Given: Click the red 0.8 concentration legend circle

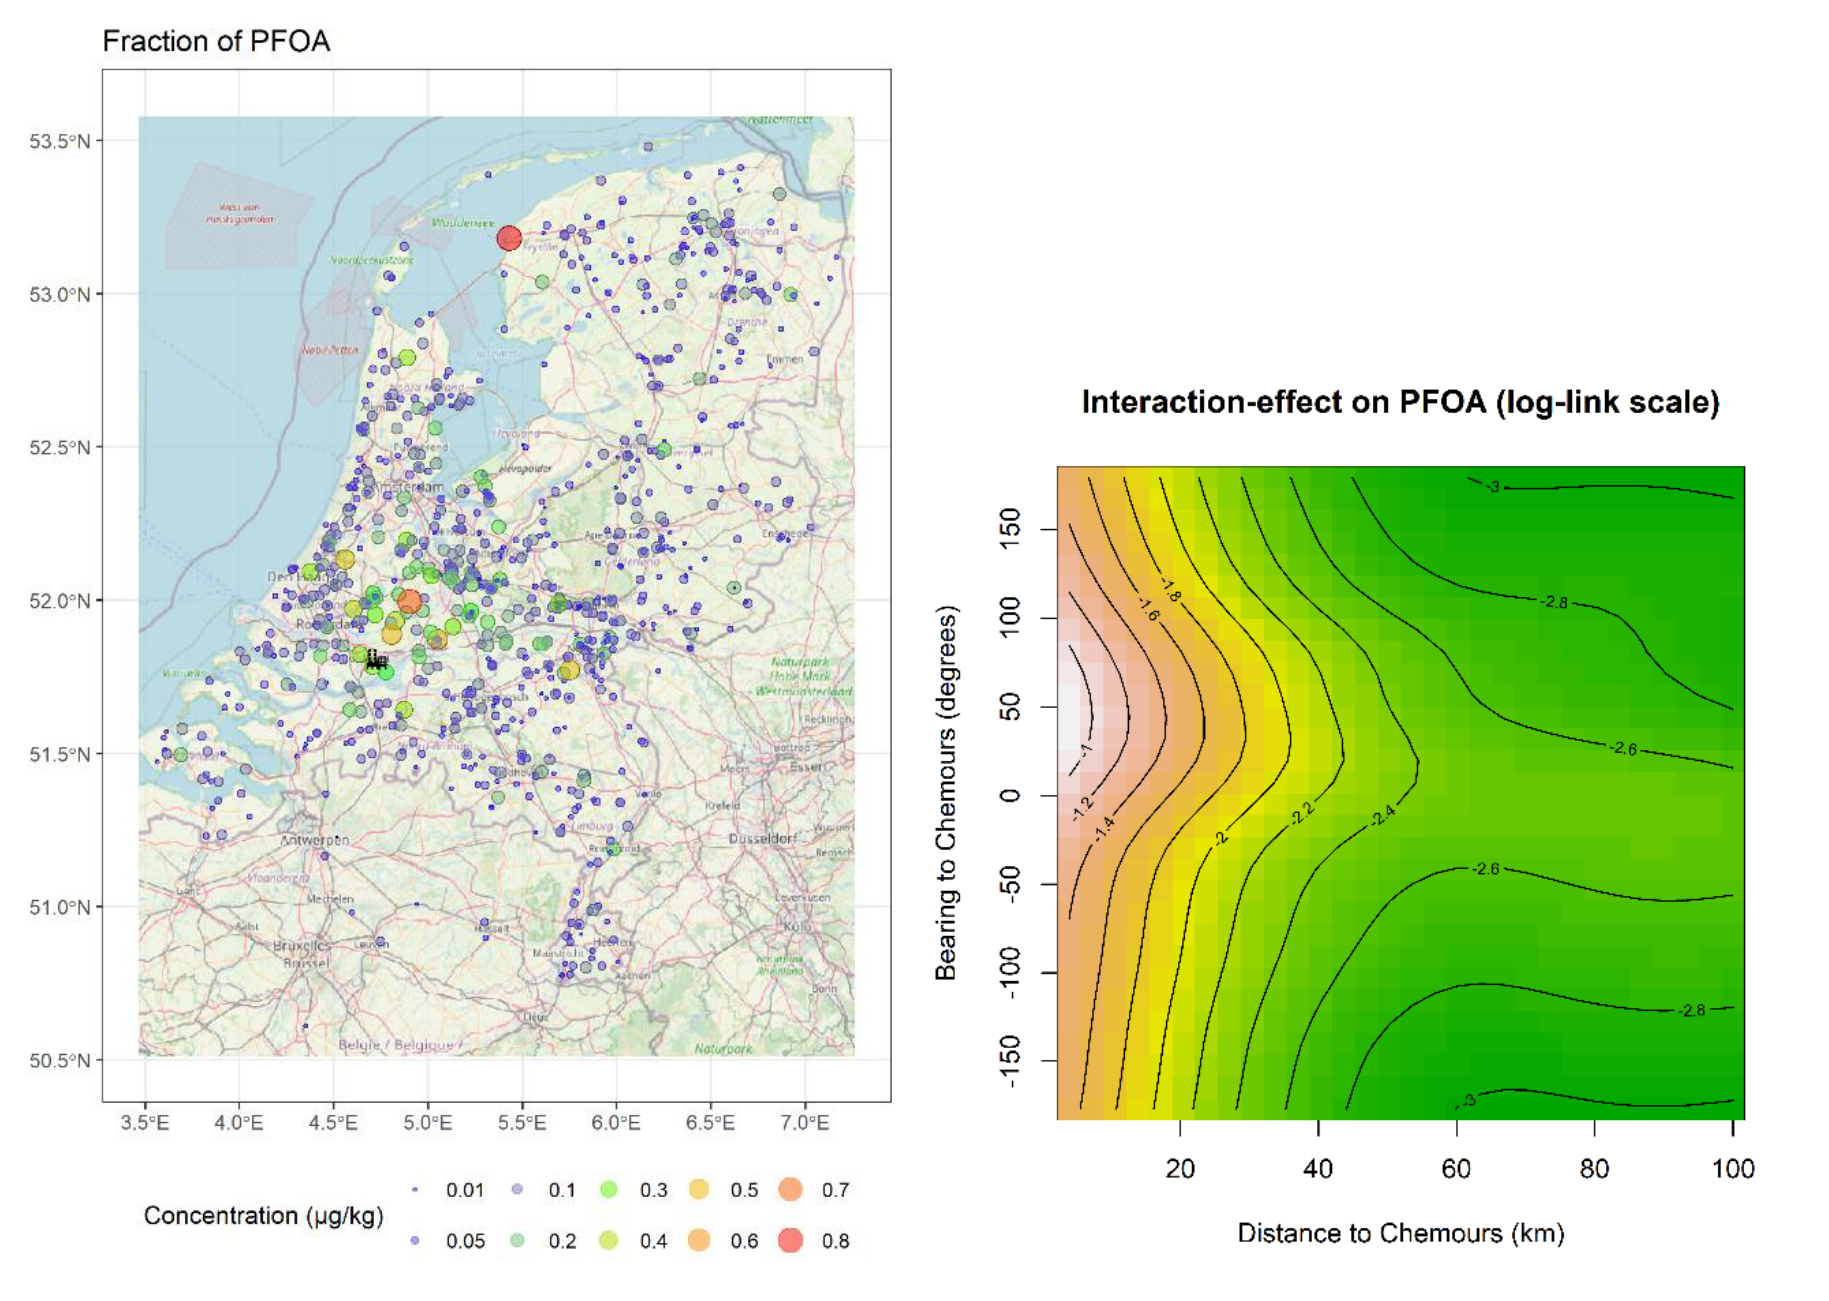Looking at the screenshot, I should coord(790,1240).
